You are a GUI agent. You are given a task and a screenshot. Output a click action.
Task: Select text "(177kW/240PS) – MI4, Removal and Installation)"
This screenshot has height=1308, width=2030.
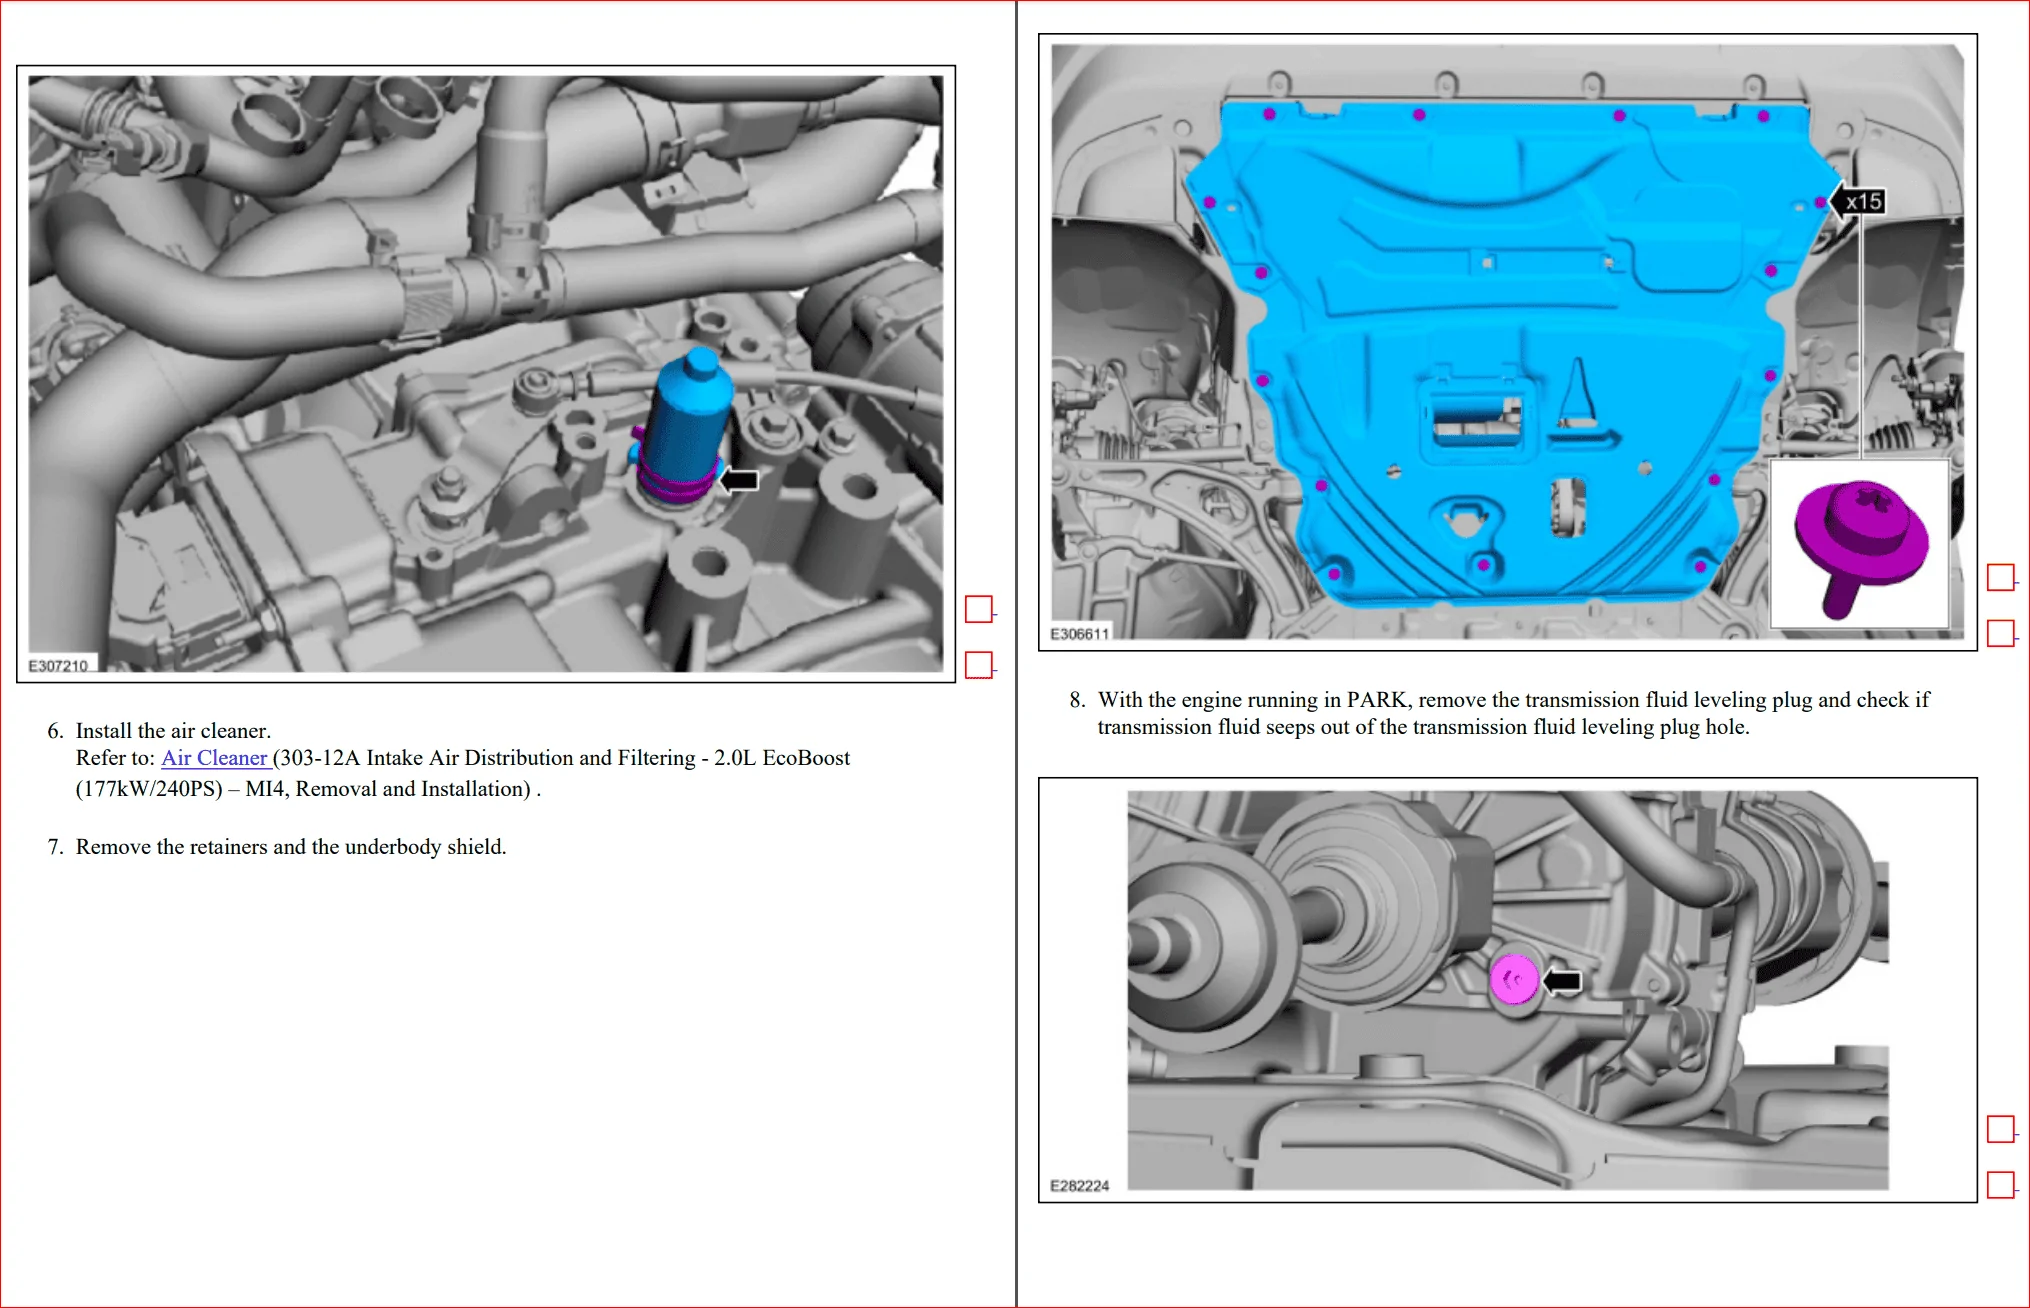304,789
